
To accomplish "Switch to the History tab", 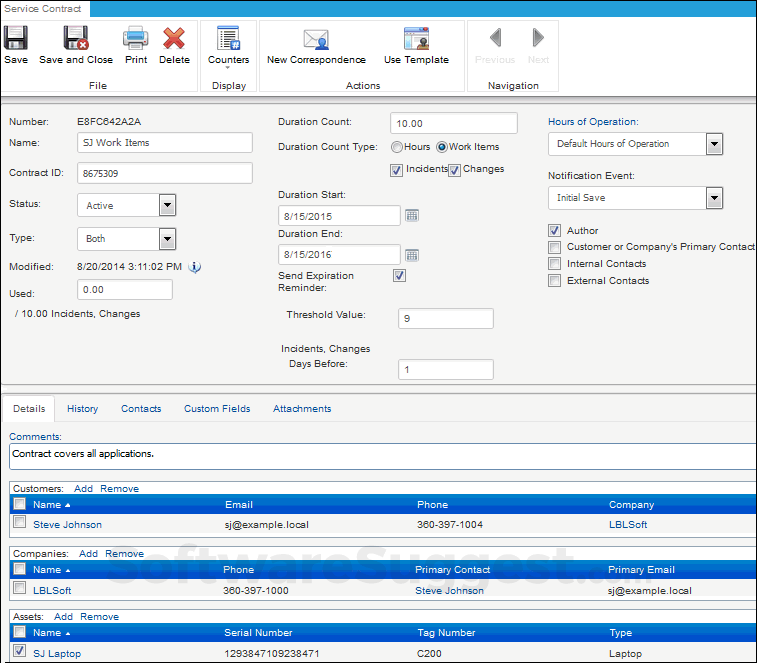I will pyautogui.click(x=82, y=408).
